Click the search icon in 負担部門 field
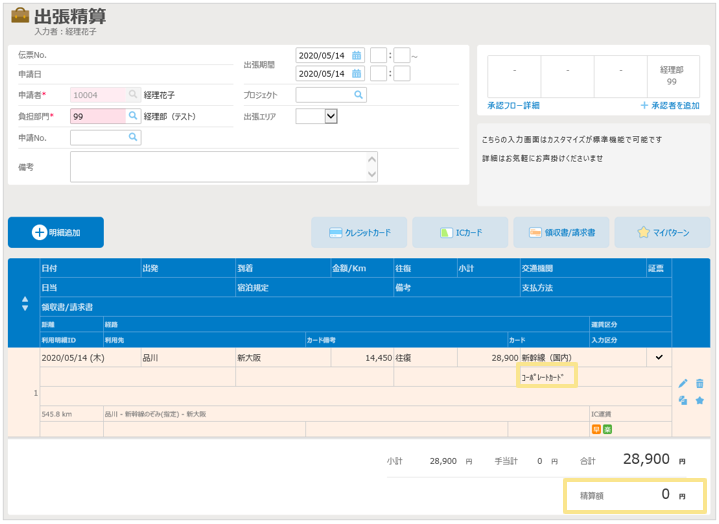Screen dimensions: 719x524 (133, 116)
